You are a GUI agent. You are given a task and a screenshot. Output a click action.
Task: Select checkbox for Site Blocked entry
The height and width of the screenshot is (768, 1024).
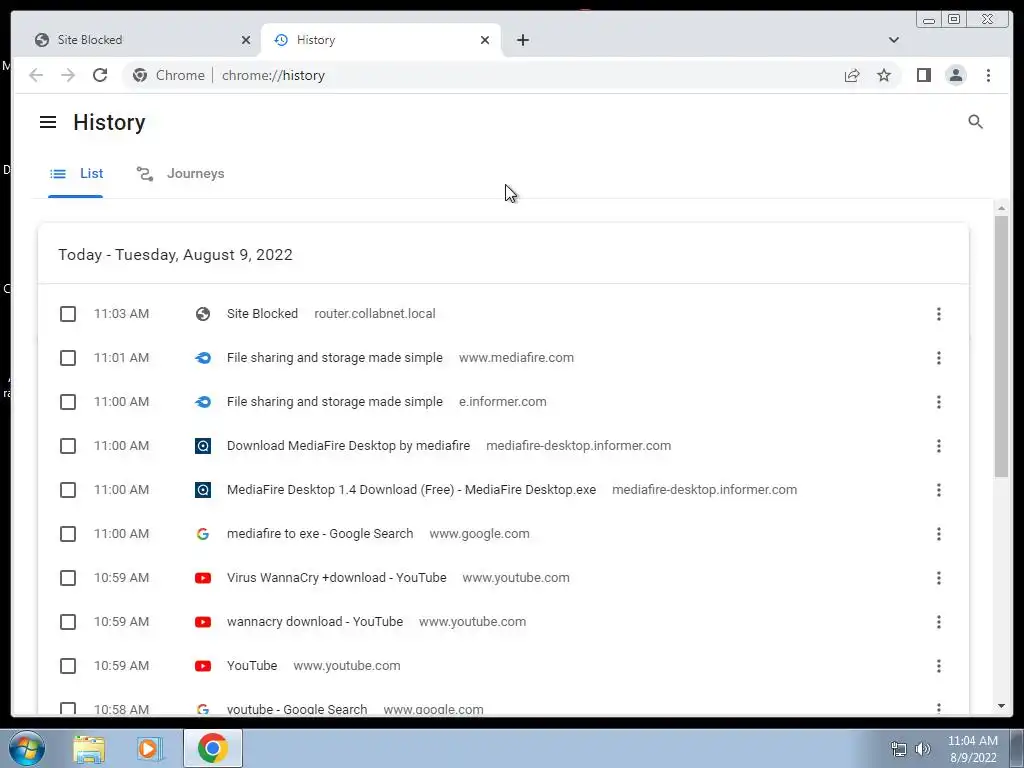point(68,314)
